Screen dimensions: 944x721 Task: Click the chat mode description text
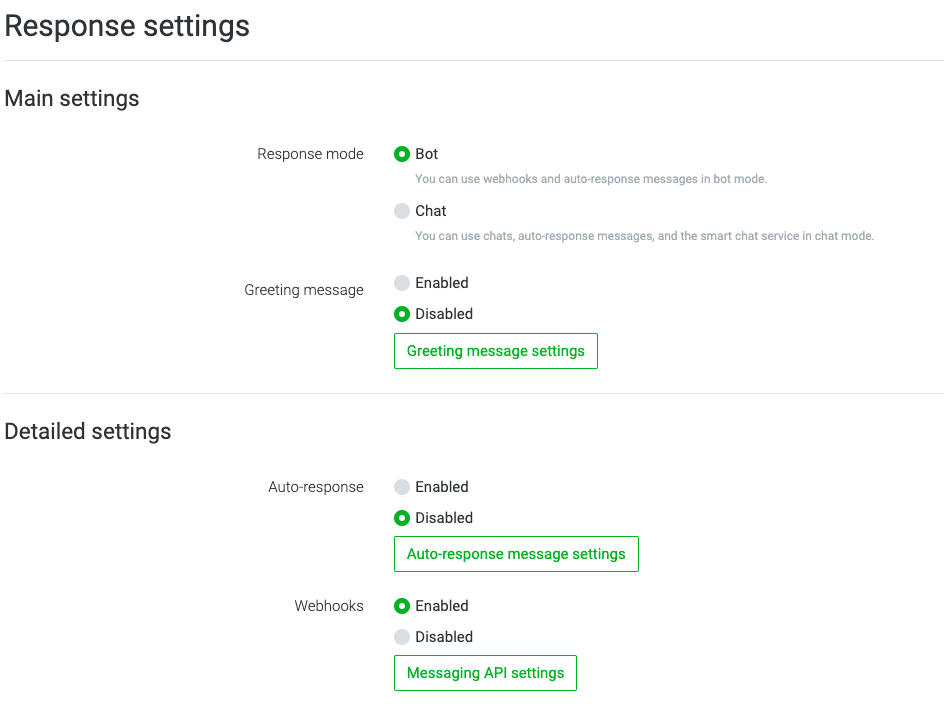coord(644,237)
